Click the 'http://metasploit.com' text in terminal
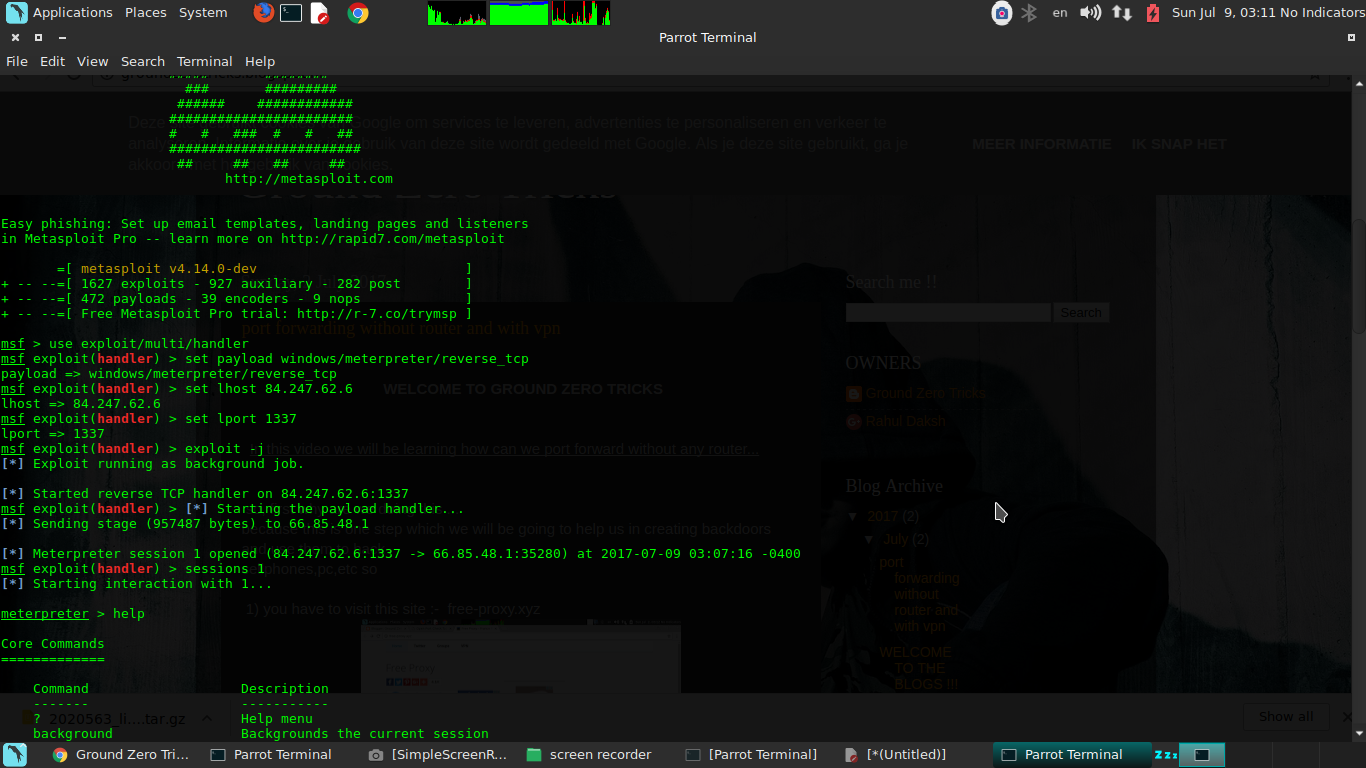Viewport: 1366px width, 768px height. pos(309,179)
